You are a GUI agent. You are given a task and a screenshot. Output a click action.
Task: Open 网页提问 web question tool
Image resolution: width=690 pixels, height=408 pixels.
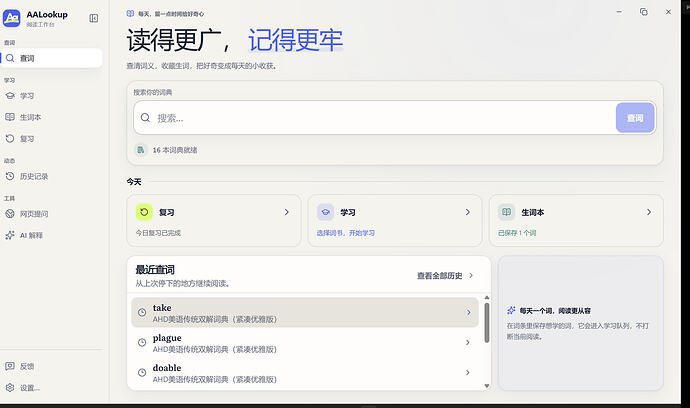[51, 214]
